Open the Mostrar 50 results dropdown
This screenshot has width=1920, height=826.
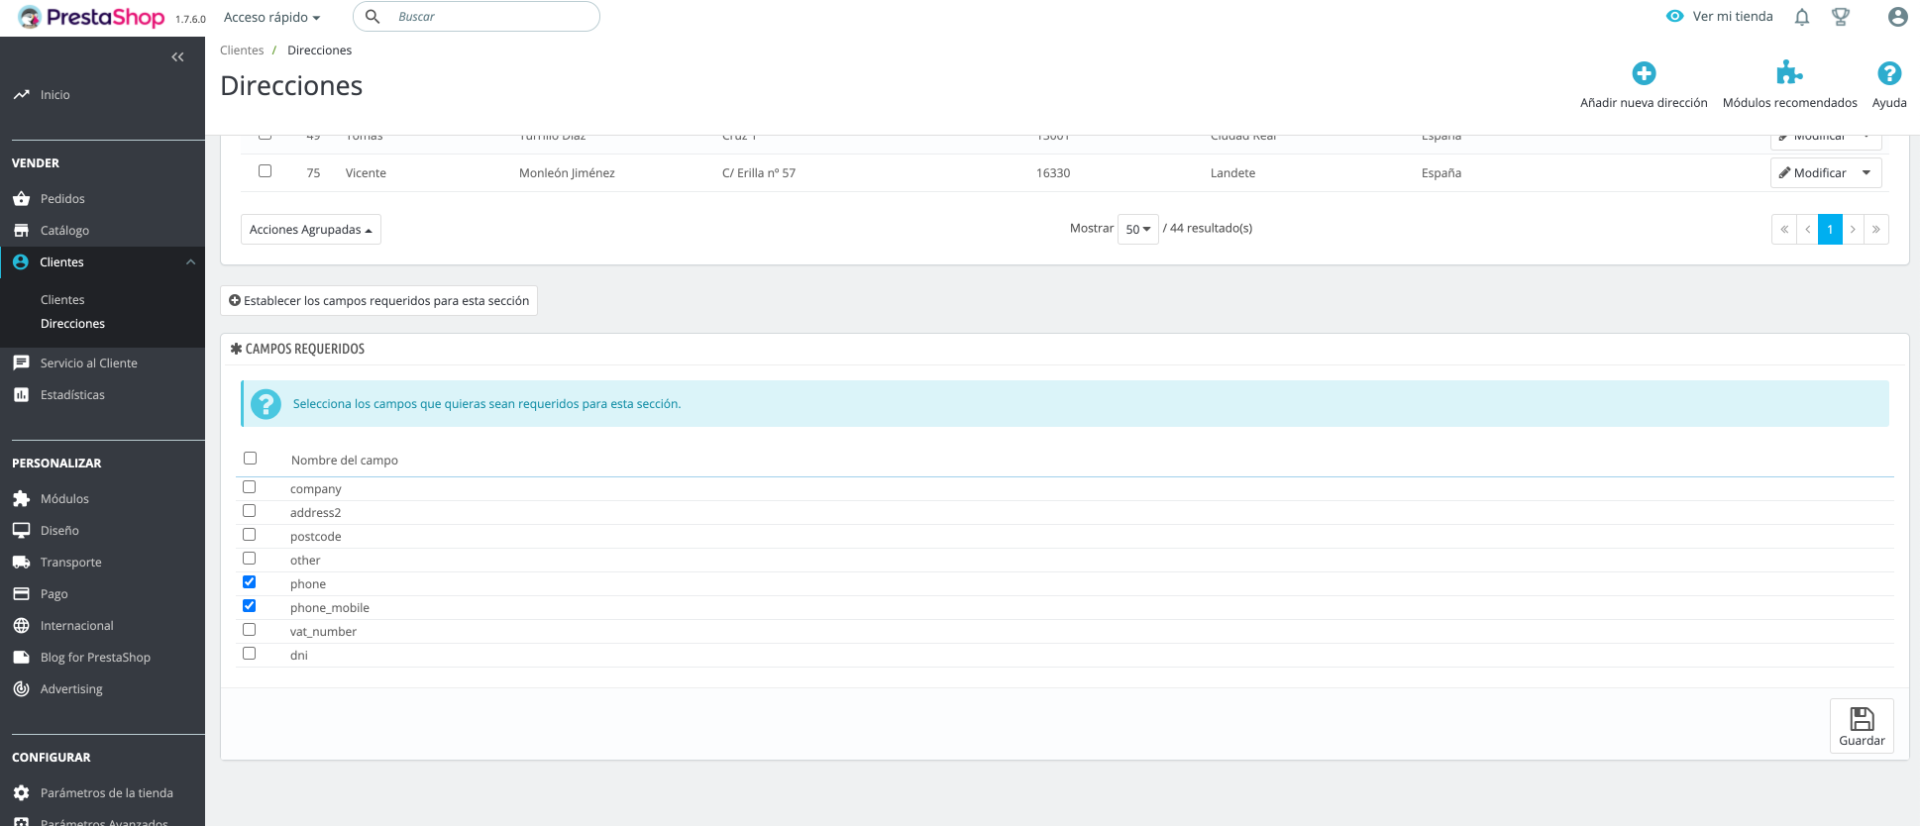click(1138, 229)
